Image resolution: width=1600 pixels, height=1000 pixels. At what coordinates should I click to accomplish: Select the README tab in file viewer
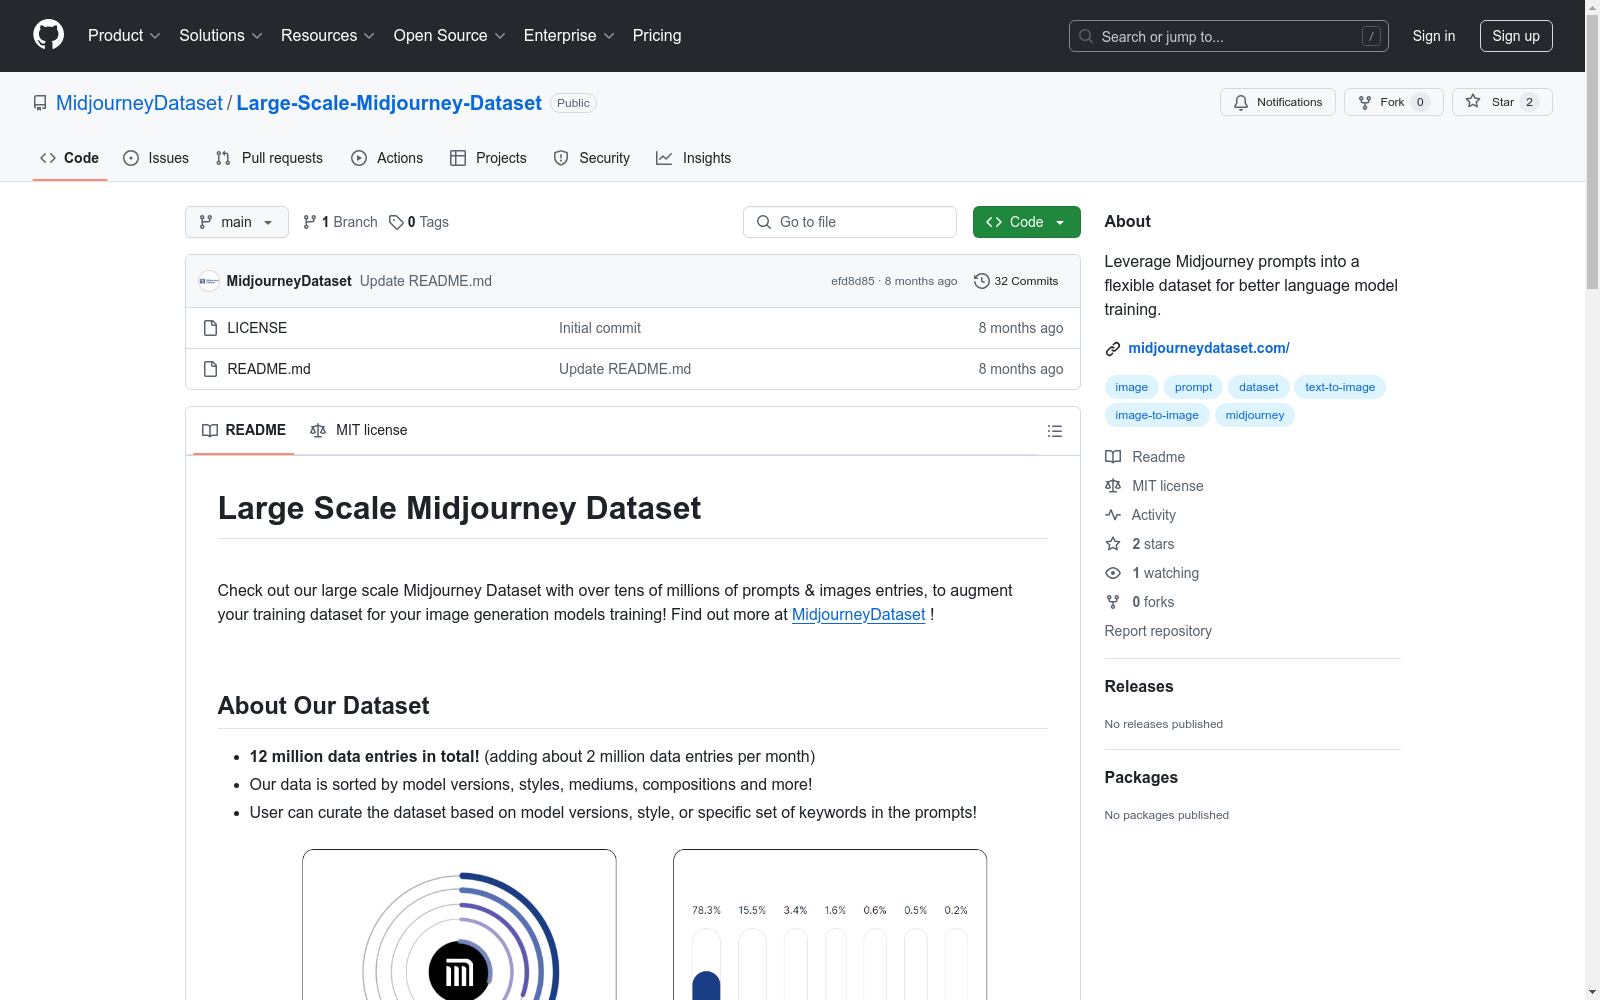(x=244, y=431)
